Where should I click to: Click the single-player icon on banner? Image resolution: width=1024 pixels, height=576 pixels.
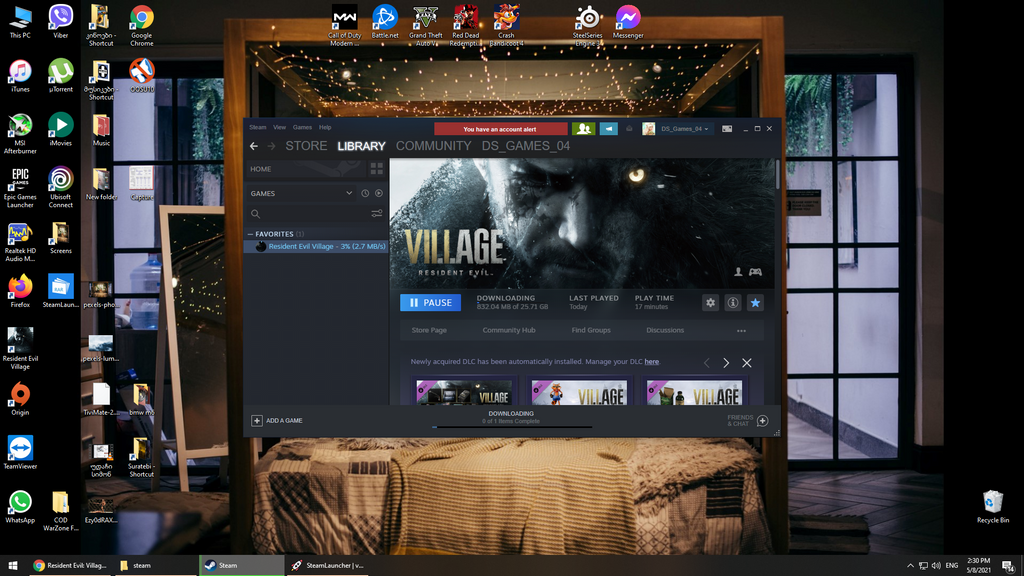click(738, 272)
